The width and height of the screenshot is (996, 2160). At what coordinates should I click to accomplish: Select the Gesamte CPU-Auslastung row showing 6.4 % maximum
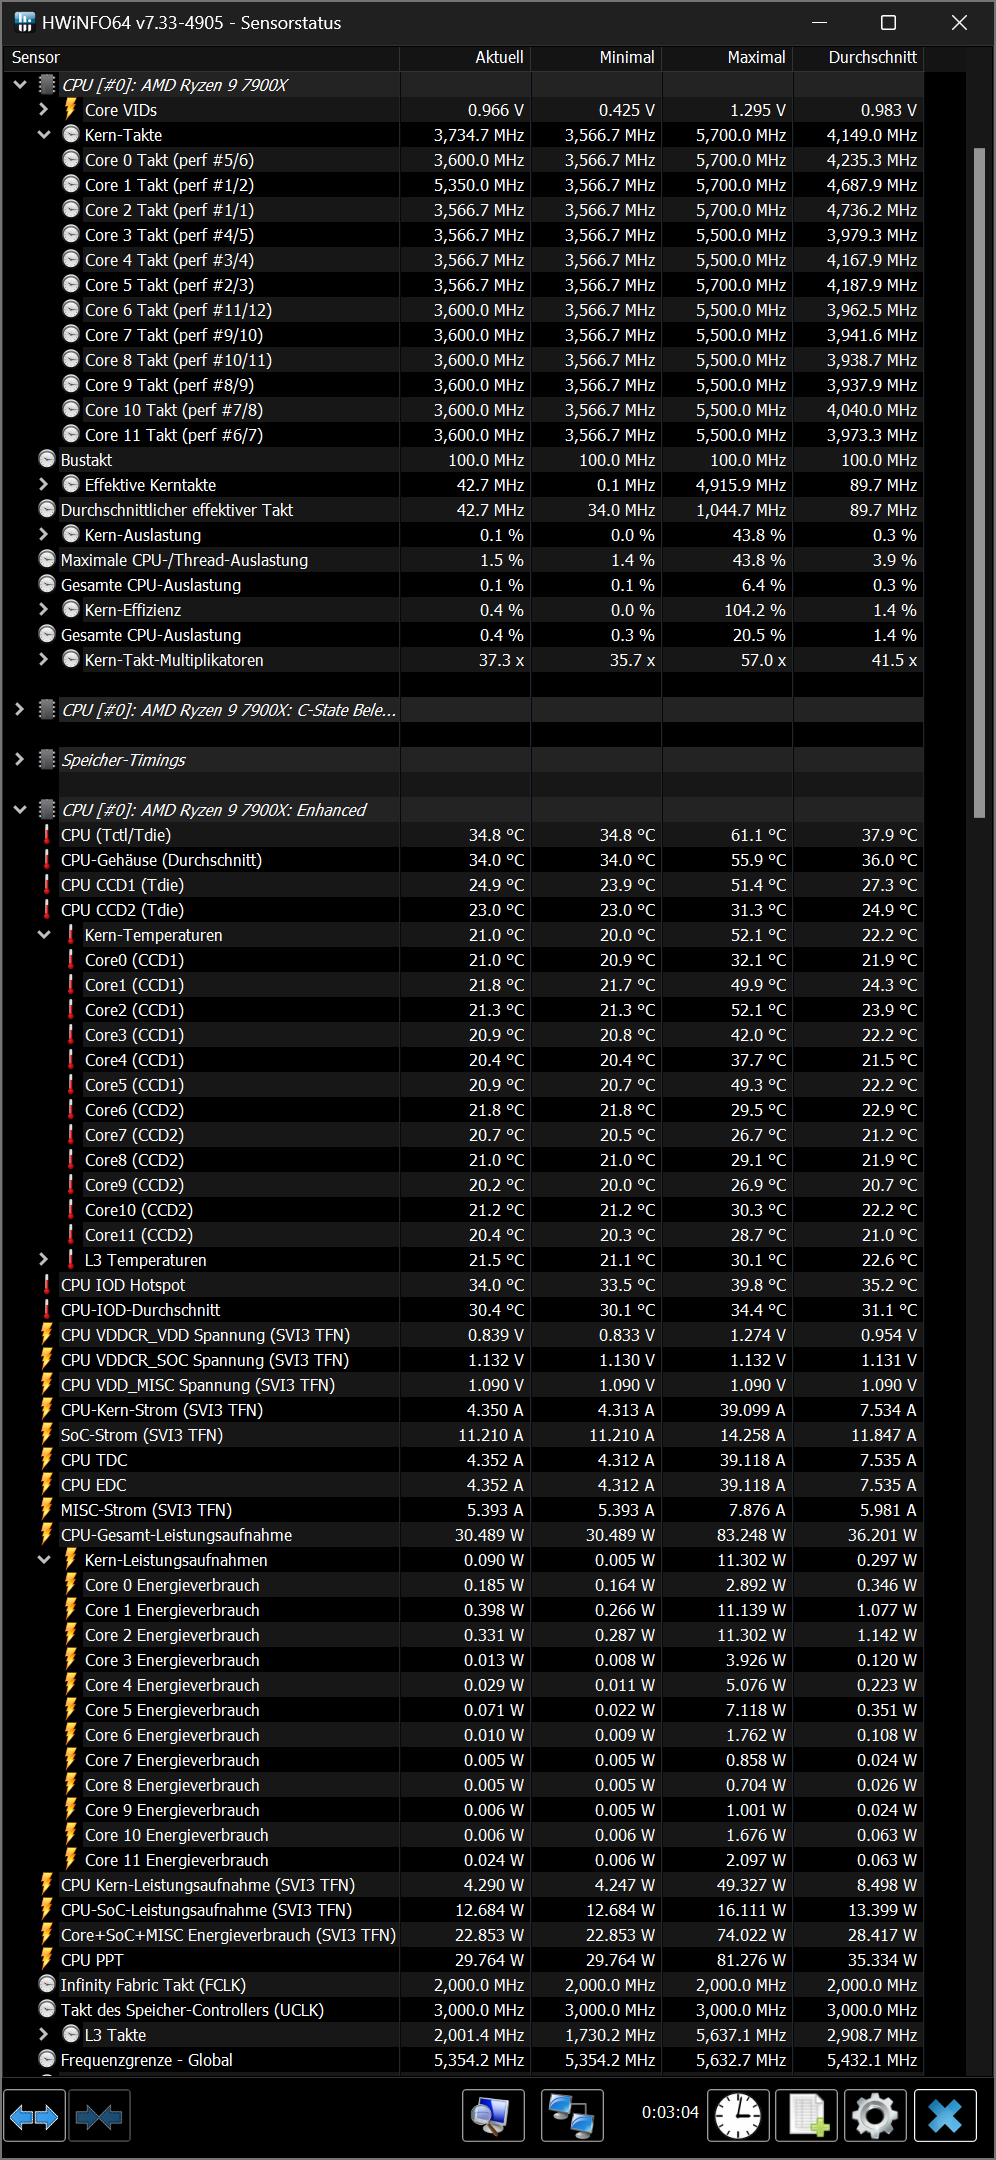tap(463, 585)
